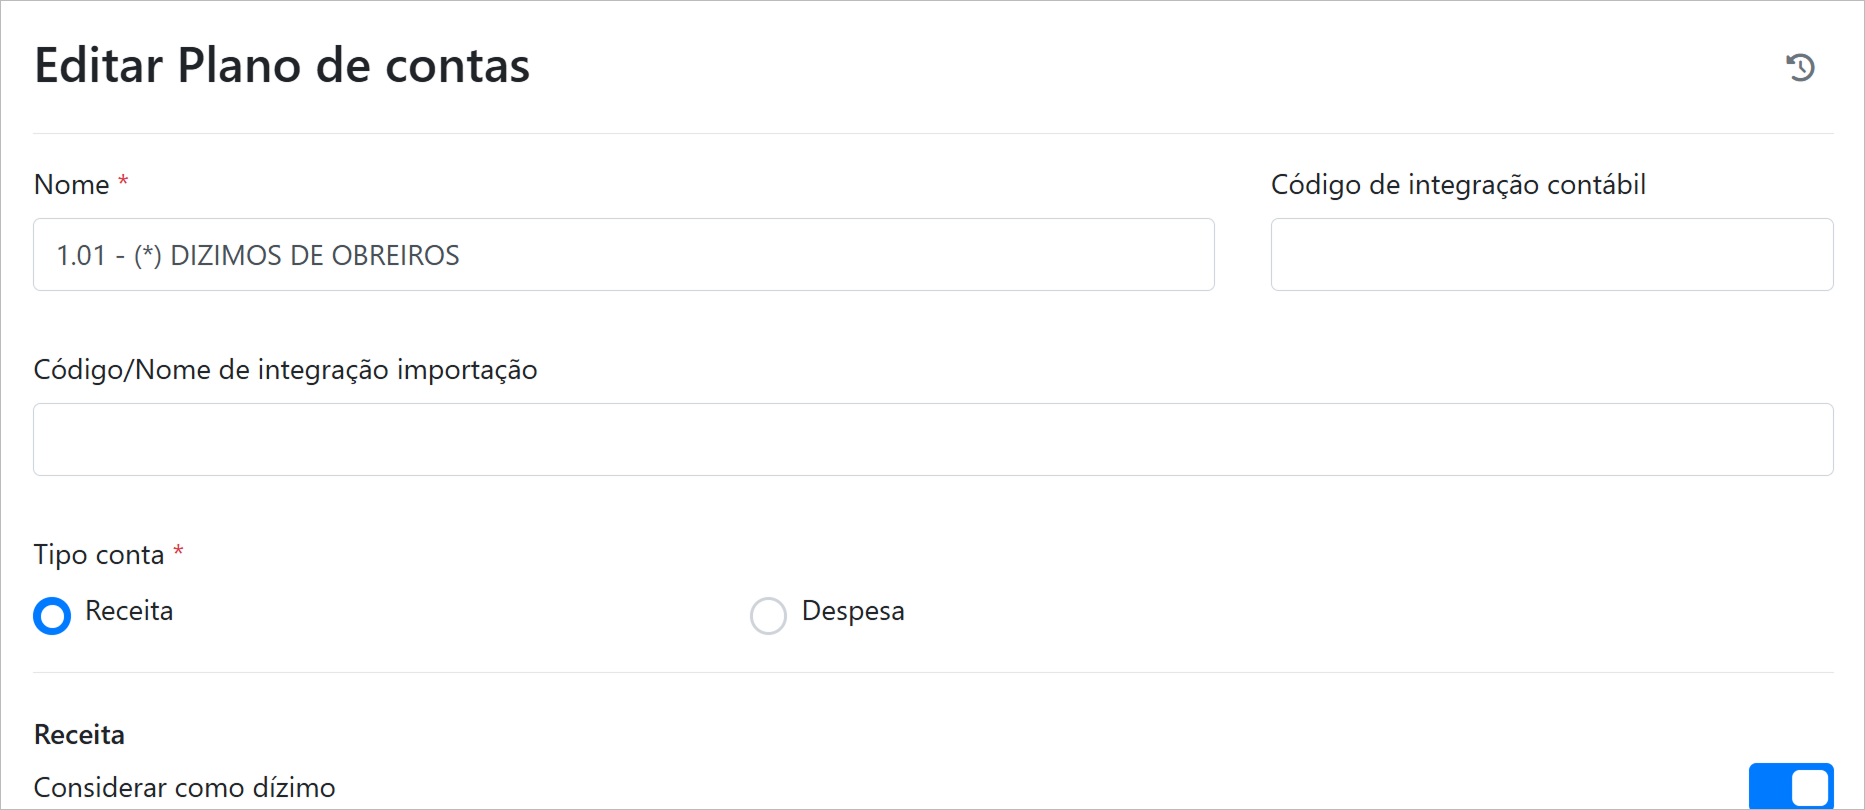Click the Despesa radio label text
The width and height of the screenshot is (1865, 810).
[x=853, y=611]
